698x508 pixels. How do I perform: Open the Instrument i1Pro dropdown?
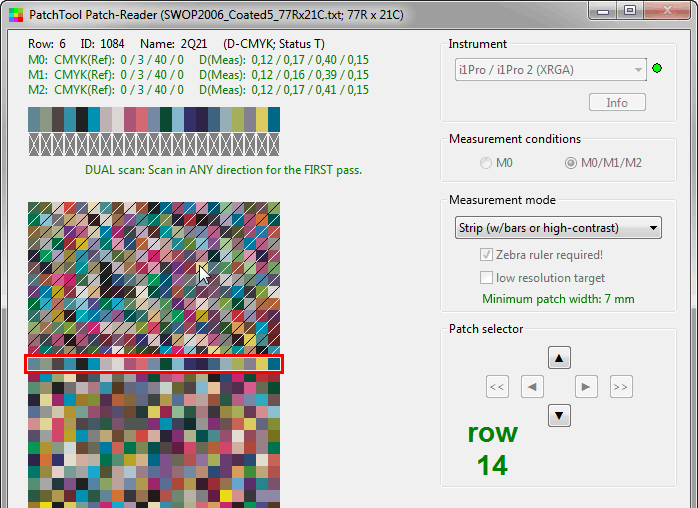tap(547, 69)
